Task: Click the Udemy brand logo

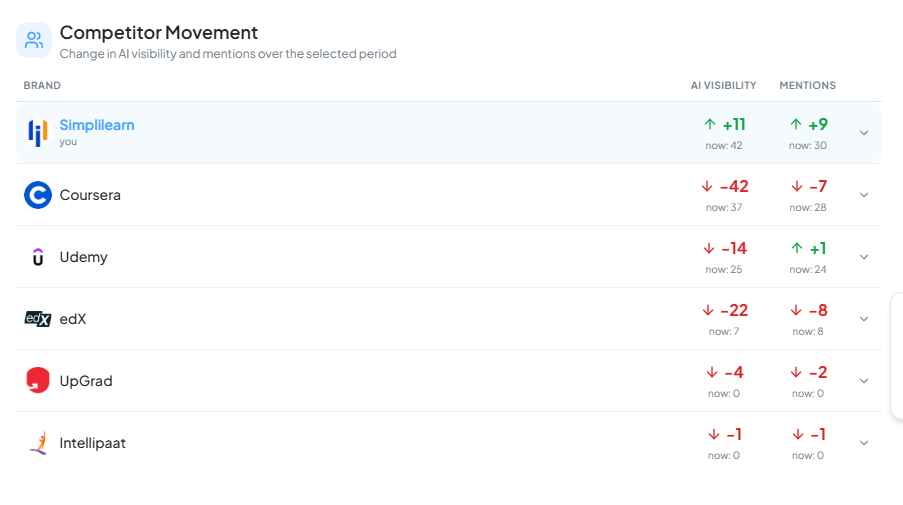Action: [x=38, y=257]
